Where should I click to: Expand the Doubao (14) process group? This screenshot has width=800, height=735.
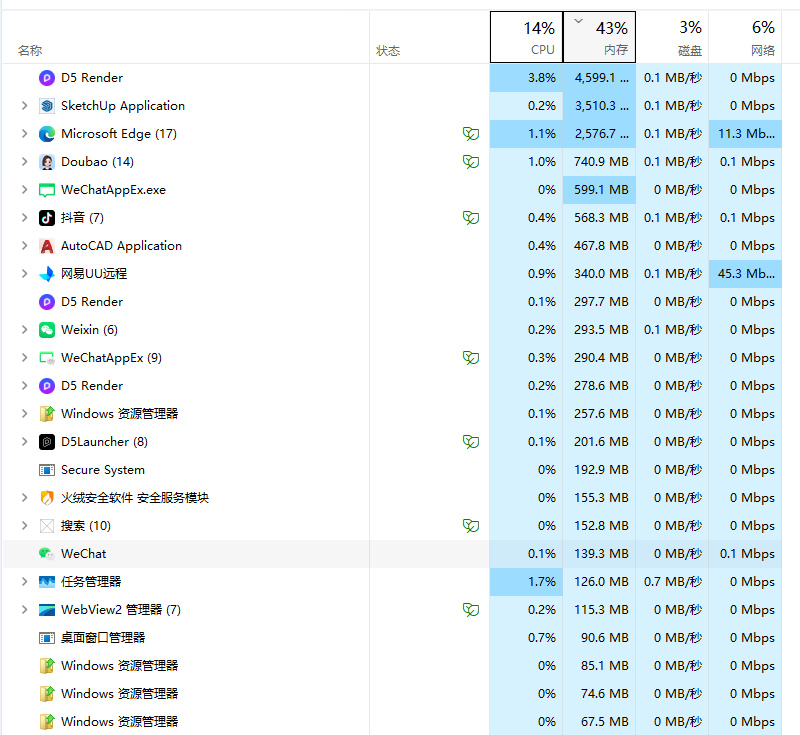(x=24, y=162)
